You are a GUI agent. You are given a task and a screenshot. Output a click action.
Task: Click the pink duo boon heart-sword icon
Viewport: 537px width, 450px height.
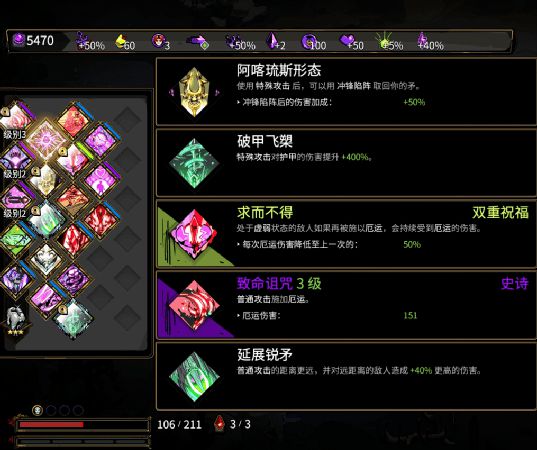click(x=194, y=234)
